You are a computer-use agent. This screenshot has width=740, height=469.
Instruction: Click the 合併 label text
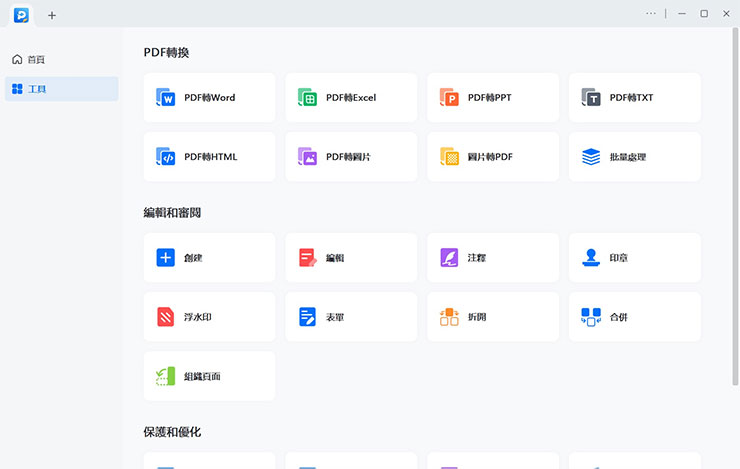pyautogui.click(x=619, y=317)
